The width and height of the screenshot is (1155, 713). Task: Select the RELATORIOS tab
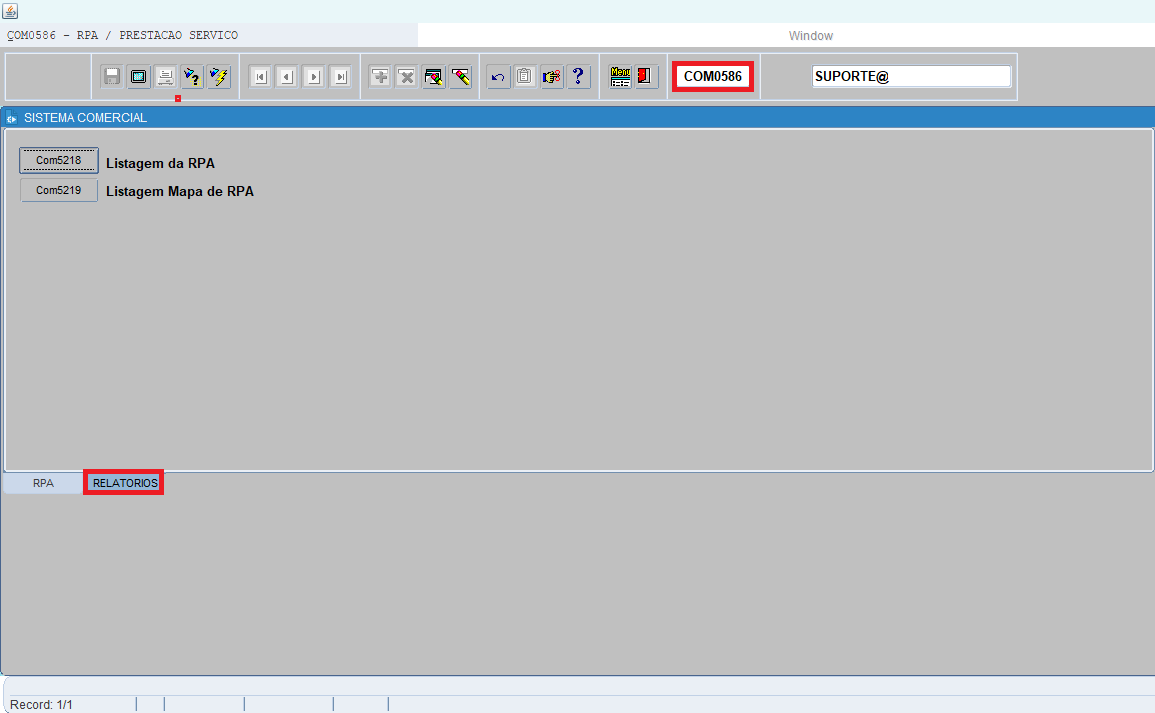pos(124,483)
